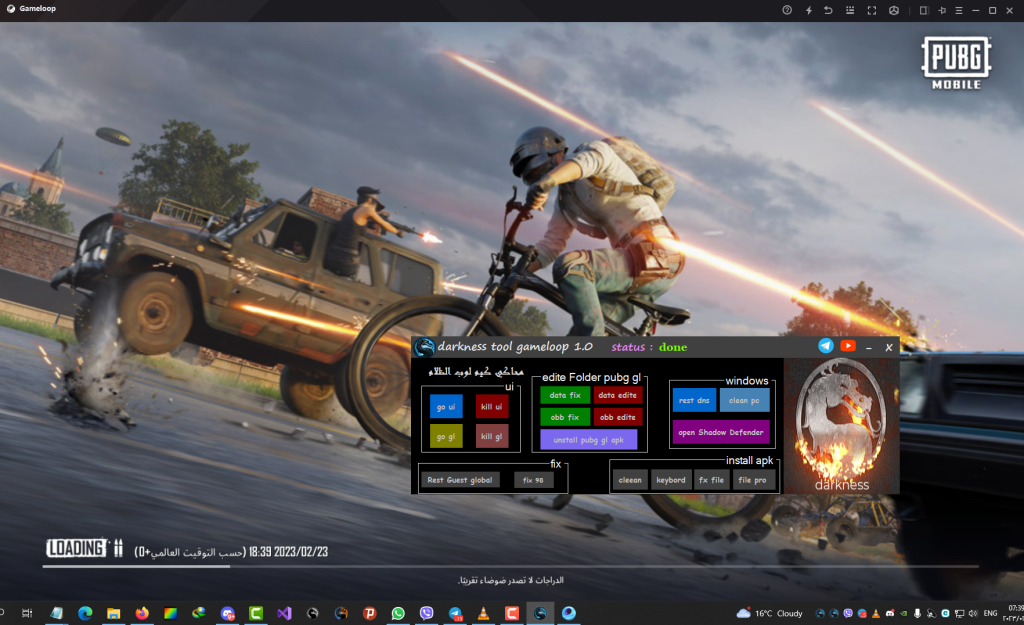The width and height of the screenshot is (1024, 625).
Task: Click the 'keybord' install apk button
Action: [671, 480]
